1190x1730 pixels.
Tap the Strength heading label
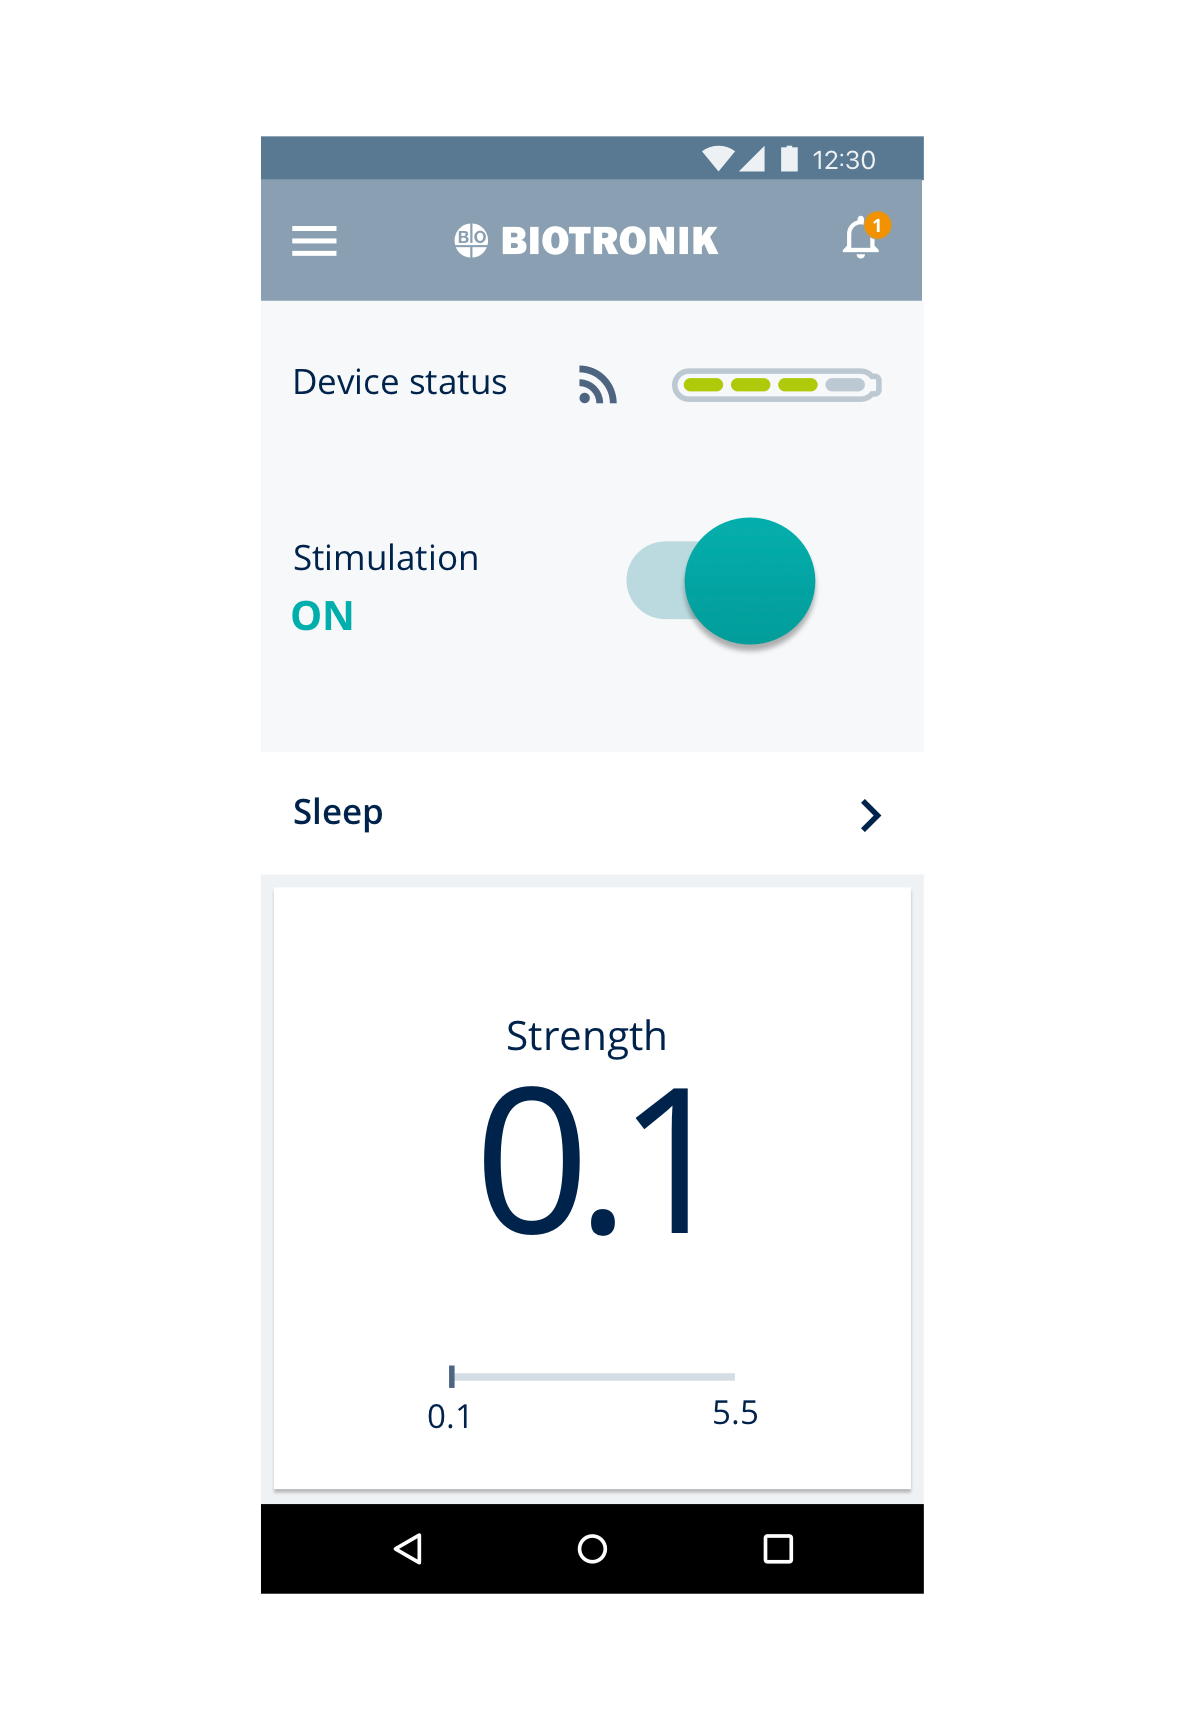click(586, 1036)
